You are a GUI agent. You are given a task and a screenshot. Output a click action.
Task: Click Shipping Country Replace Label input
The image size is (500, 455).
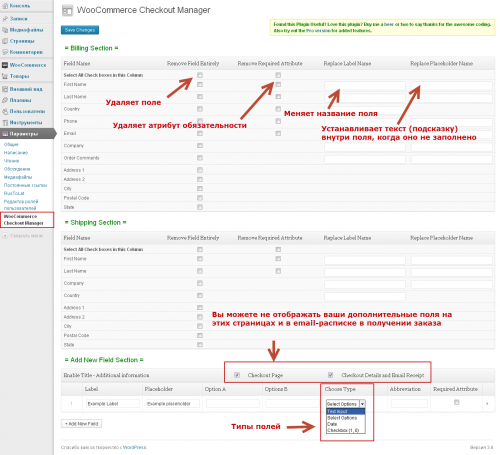click(x=365, y=296)
